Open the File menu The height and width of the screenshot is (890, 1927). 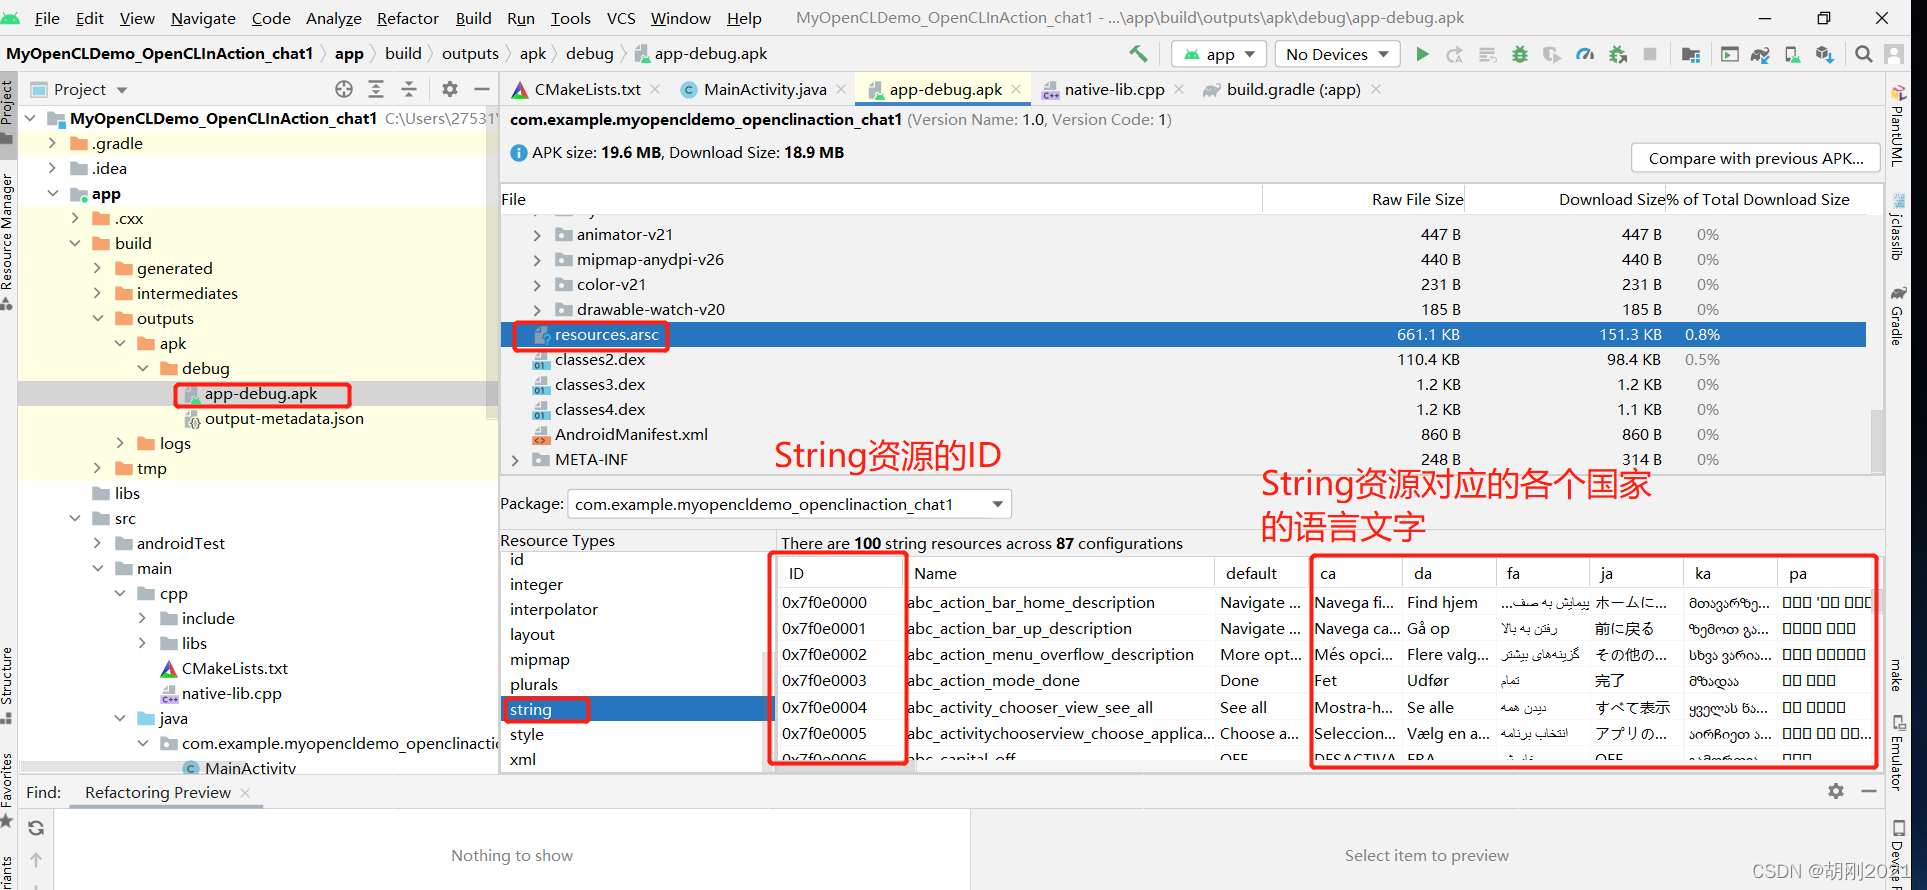tap(47, 18)
